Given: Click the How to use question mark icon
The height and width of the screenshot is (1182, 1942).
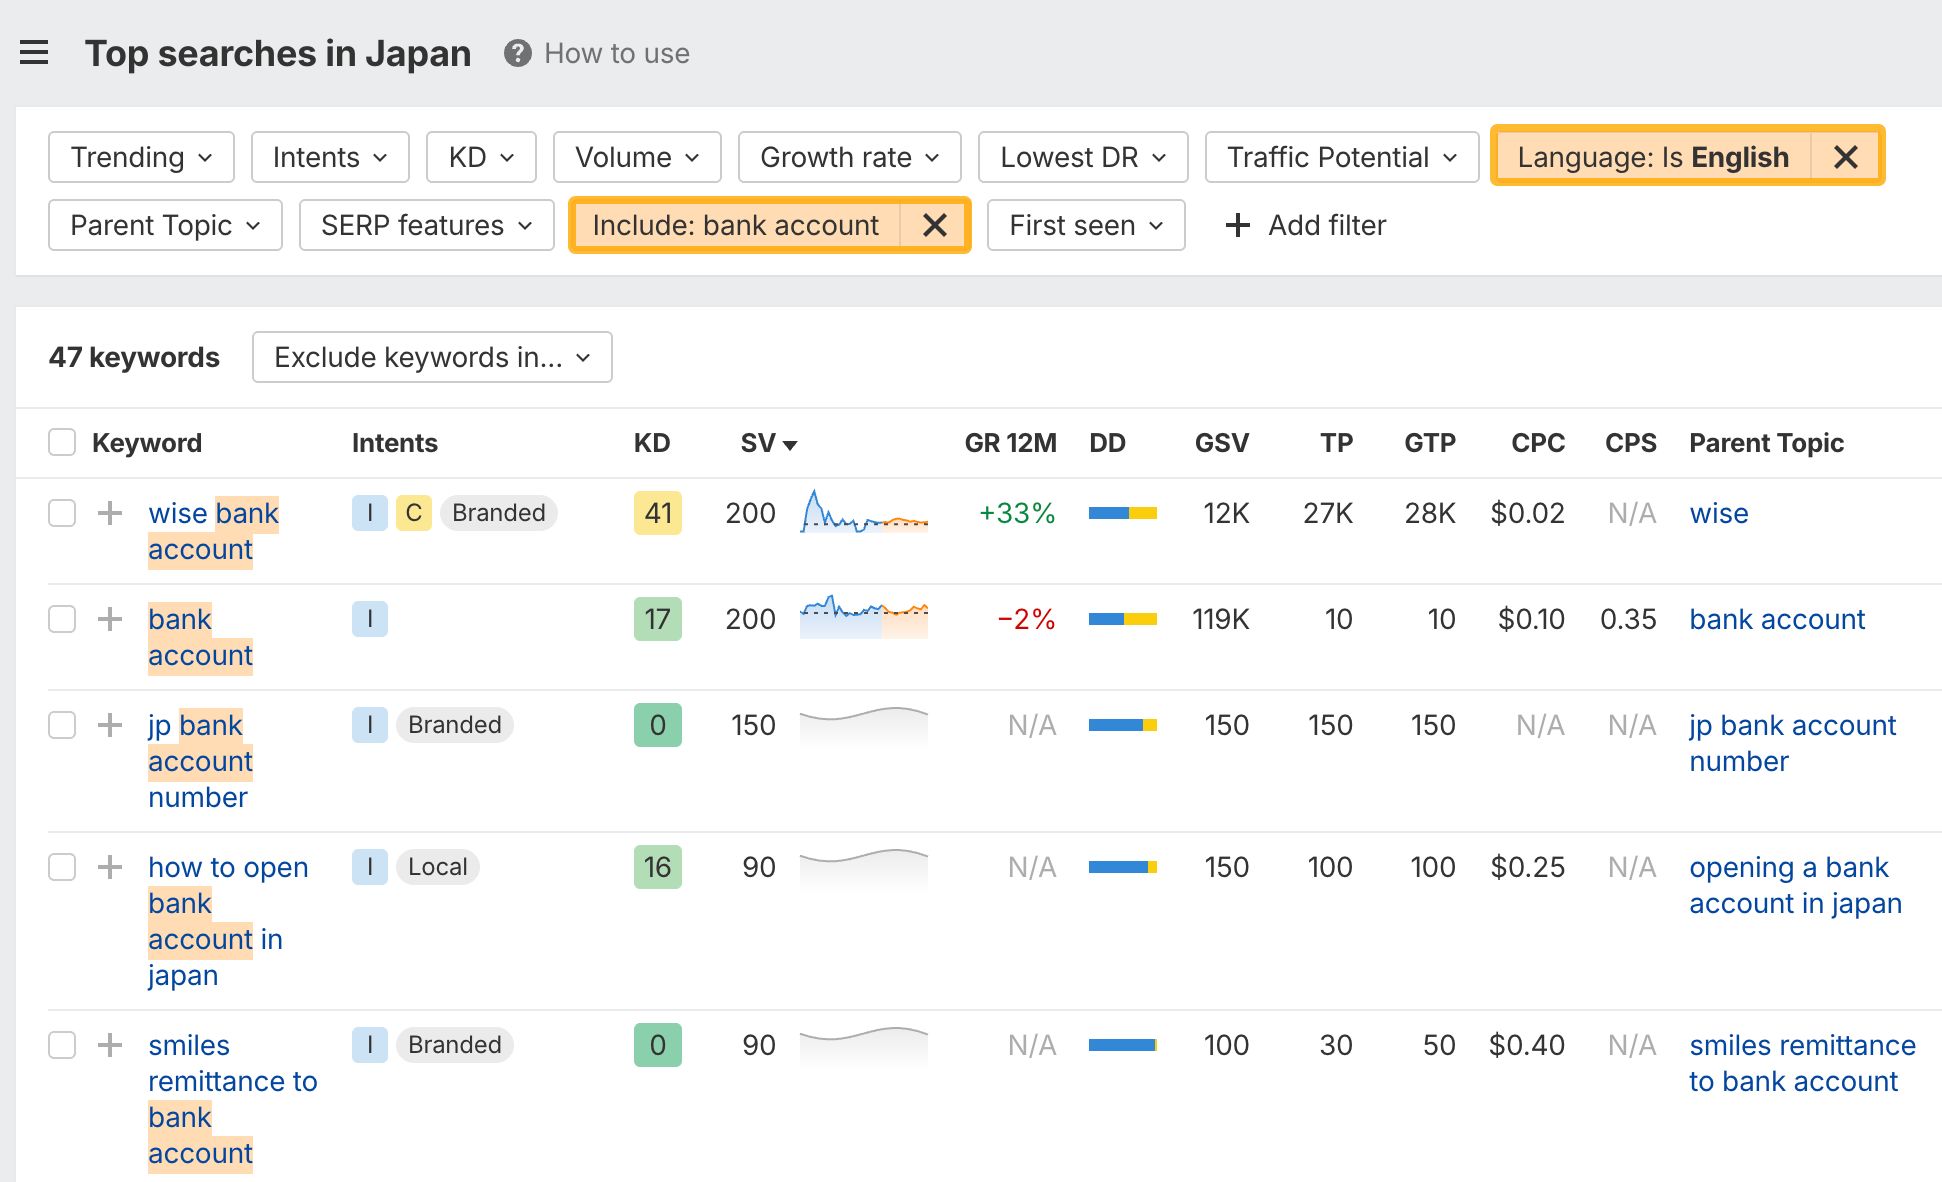Looking at the screenshot, I should coord(517,53).
